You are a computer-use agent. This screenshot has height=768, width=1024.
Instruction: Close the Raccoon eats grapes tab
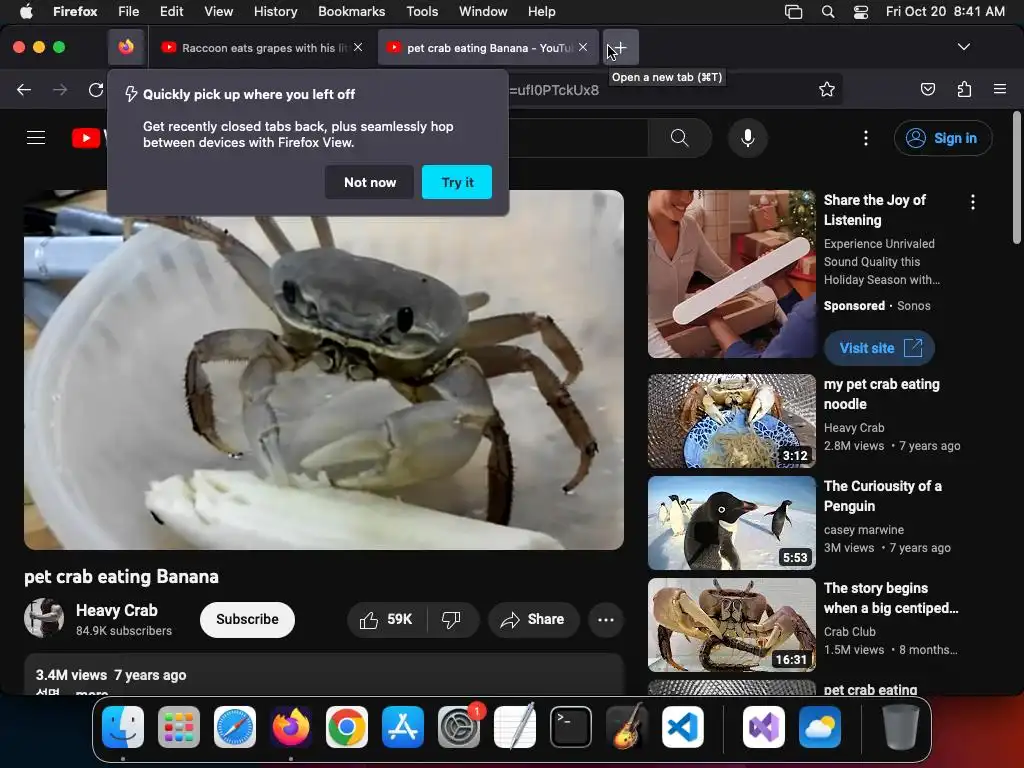358,47
